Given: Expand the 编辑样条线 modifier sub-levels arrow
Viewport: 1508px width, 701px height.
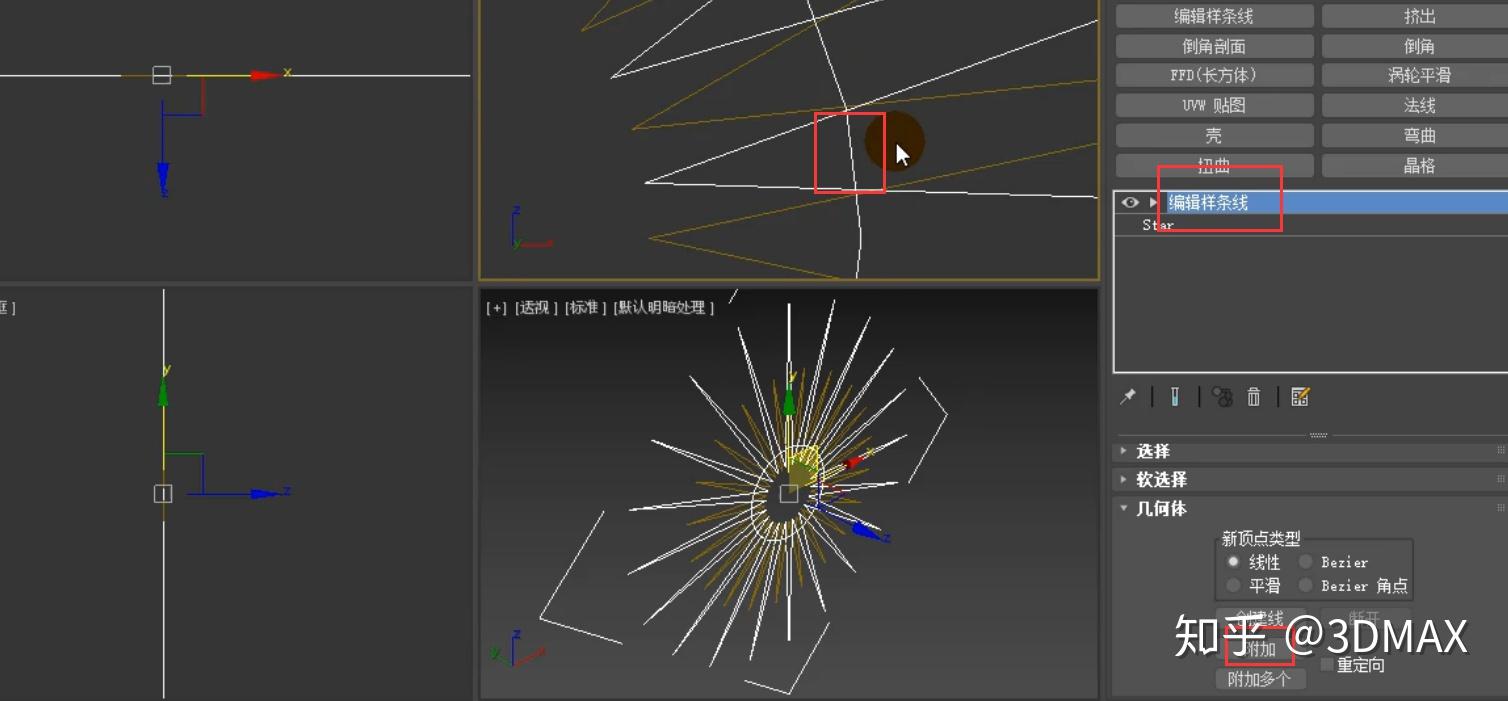Looking at the screenshot, I should 1152,202.
